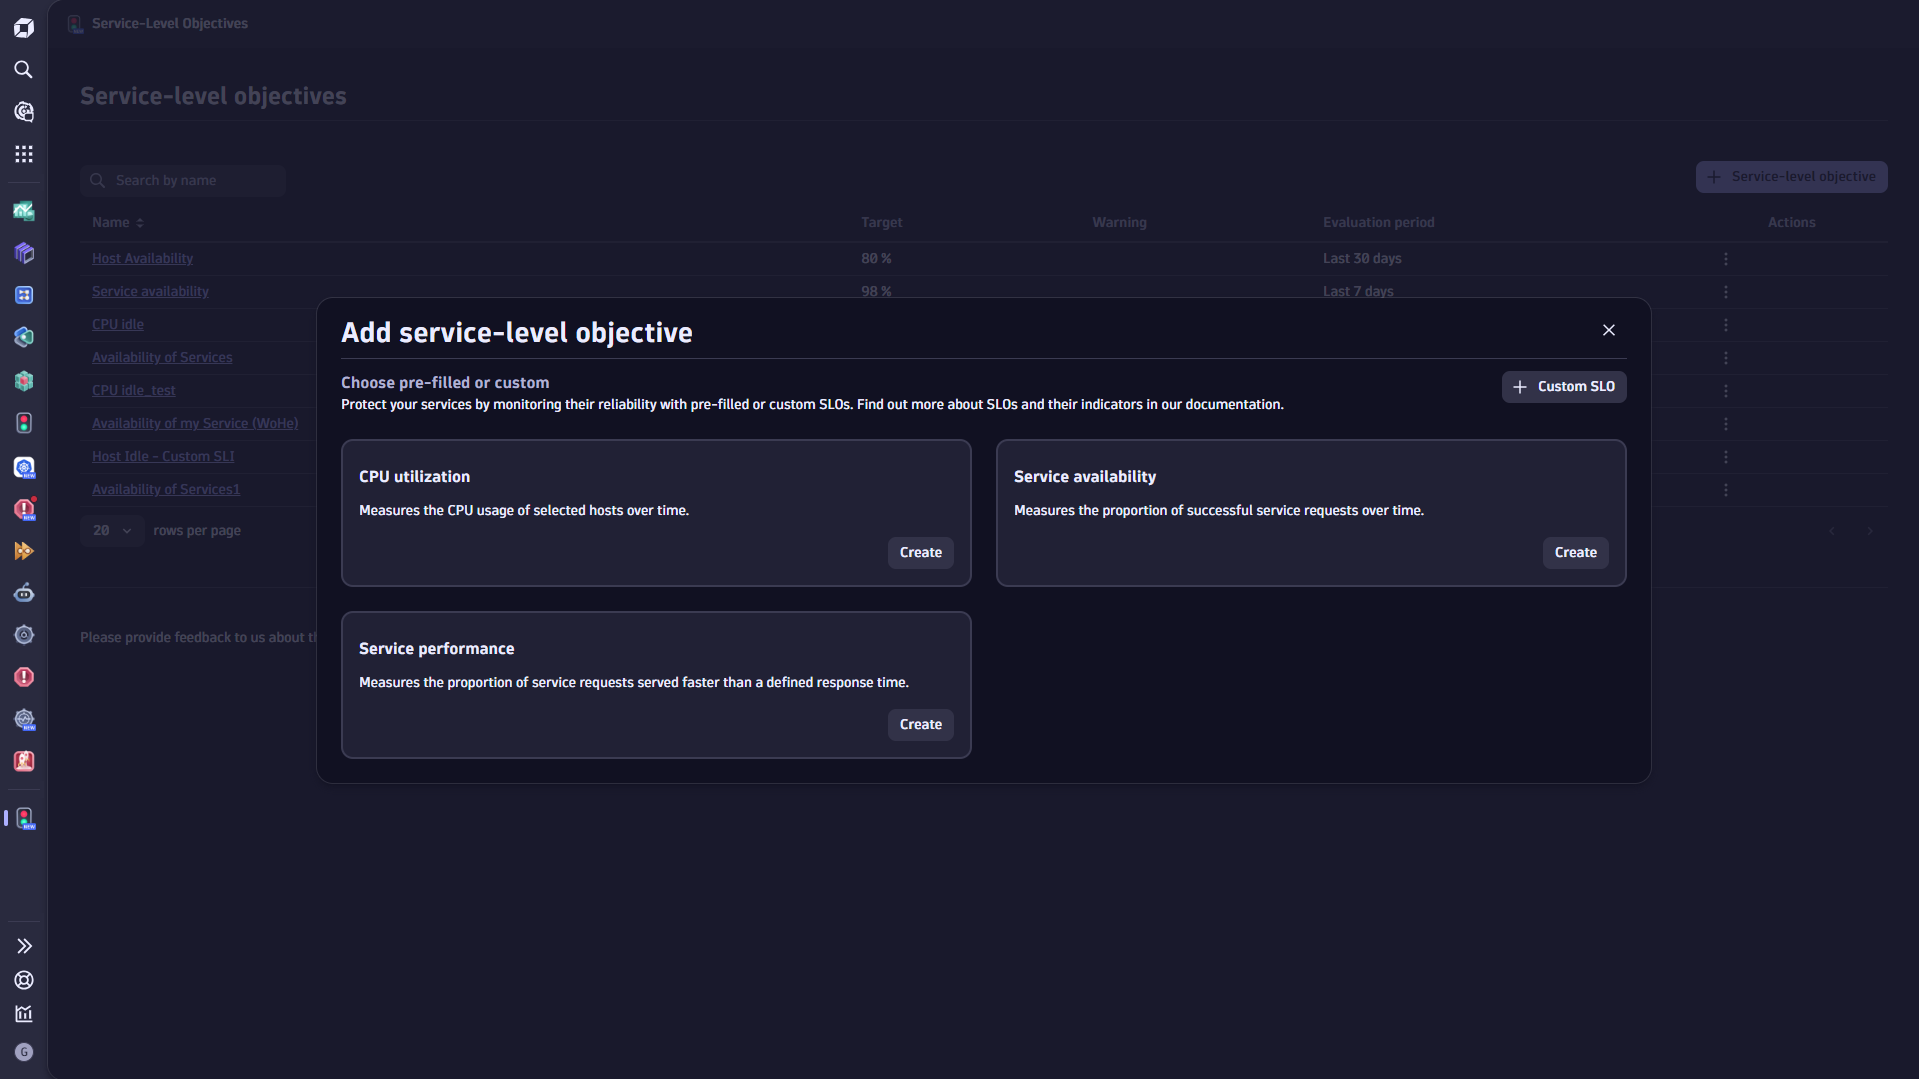Open the Help lifebuoy icon
This screenshot has height=1079, width=1919.
[x=23, y=980]
